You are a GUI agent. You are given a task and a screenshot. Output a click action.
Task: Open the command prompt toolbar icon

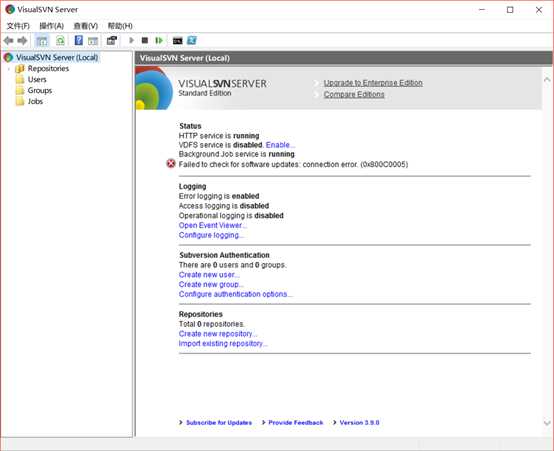[x=177, y=41]
